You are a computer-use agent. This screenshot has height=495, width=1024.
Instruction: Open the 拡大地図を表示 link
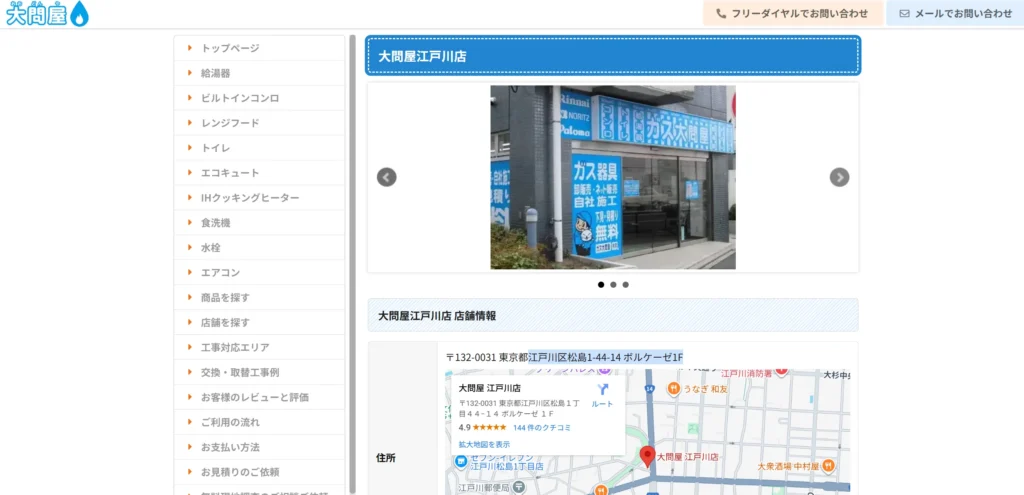pos(484,444)
